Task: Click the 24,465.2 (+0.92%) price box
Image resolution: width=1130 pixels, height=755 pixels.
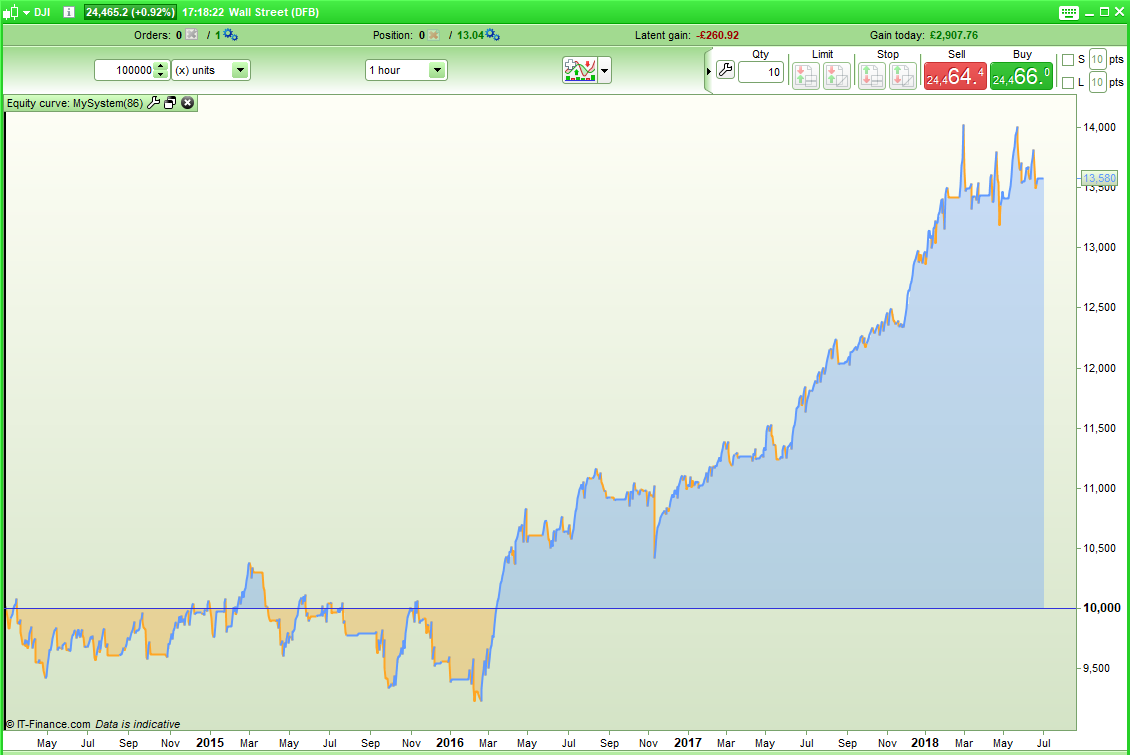Action: [x=130, y=12]
